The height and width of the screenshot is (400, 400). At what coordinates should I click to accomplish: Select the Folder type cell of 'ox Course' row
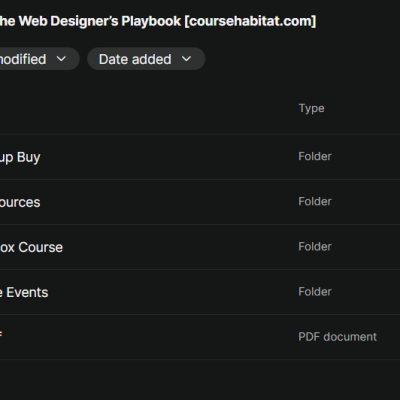coord(315,247)
